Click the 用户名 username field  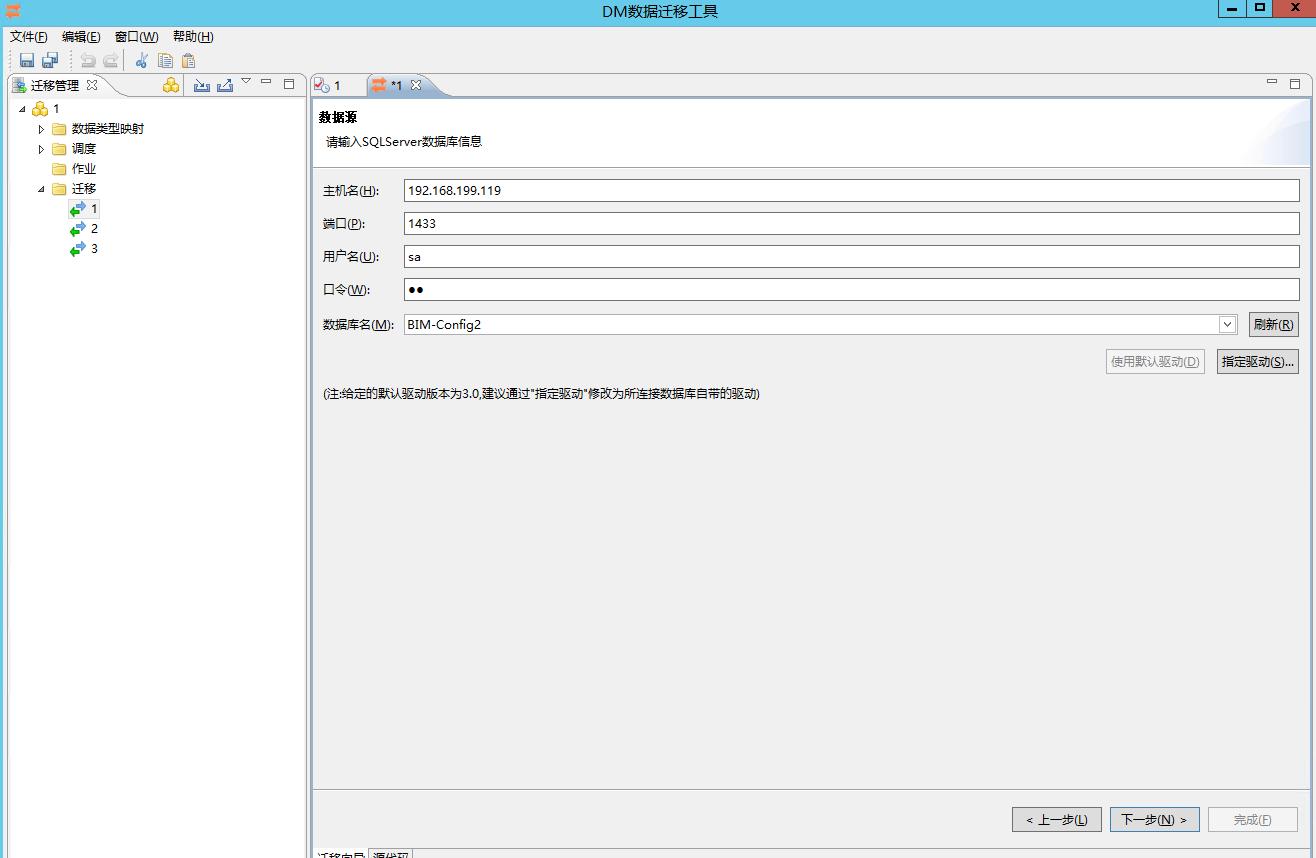[x=852, y=256]
